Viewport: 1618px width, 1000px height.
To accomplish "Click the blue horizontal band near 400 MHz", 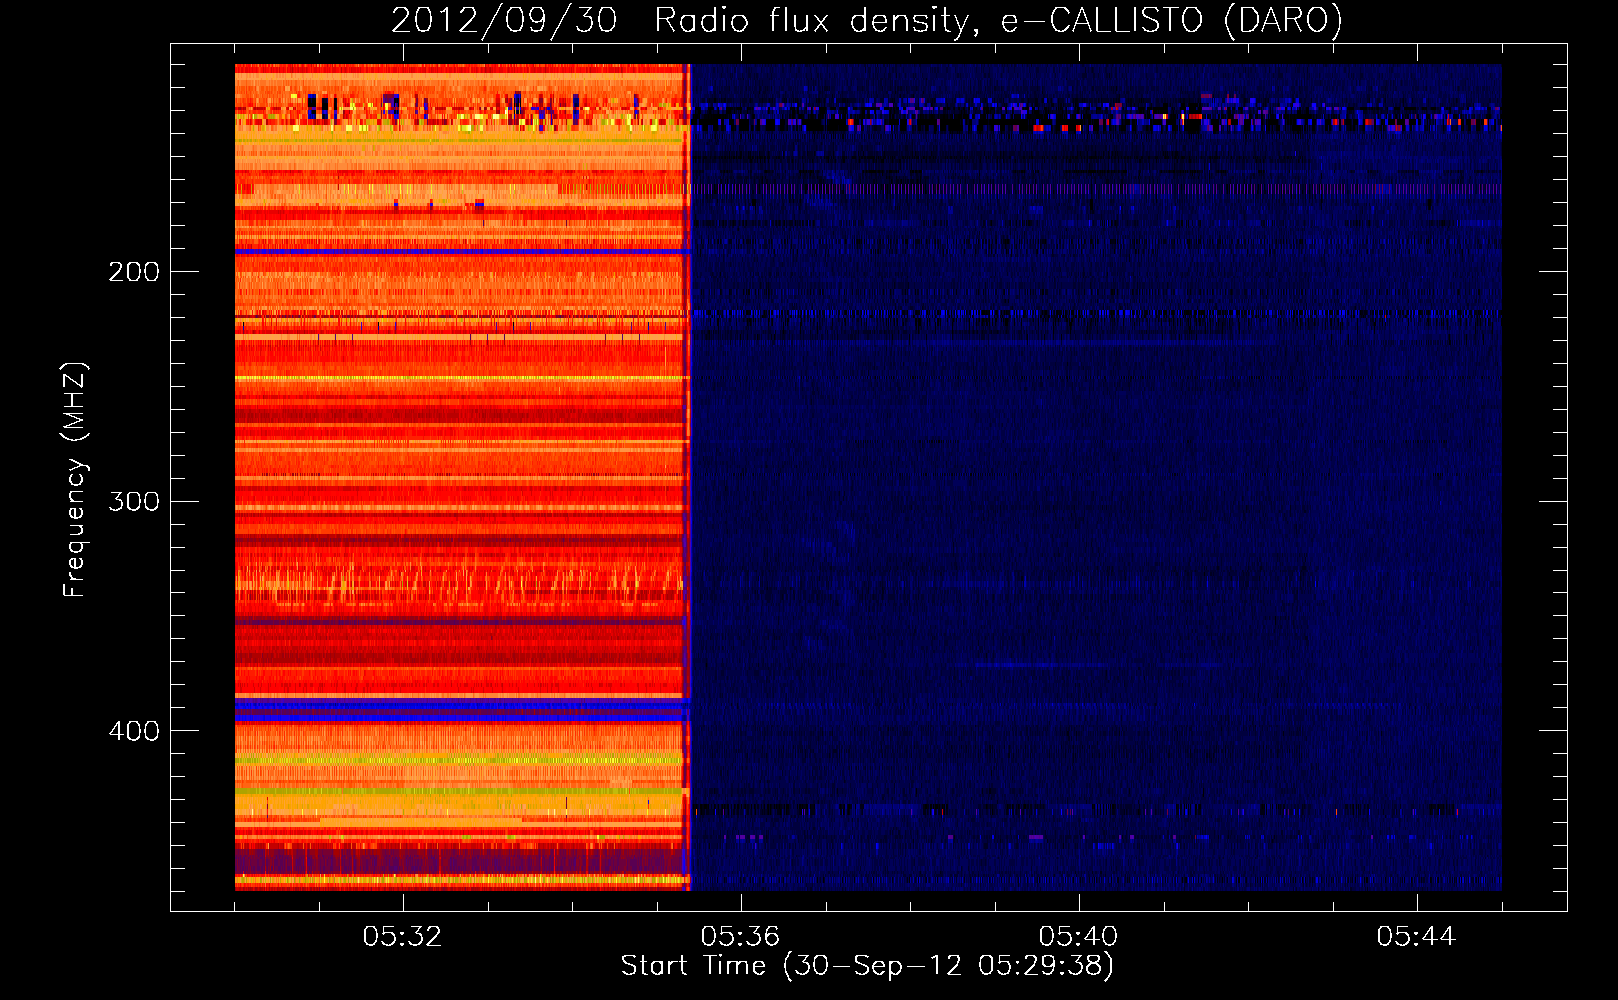I will point(460,709).
